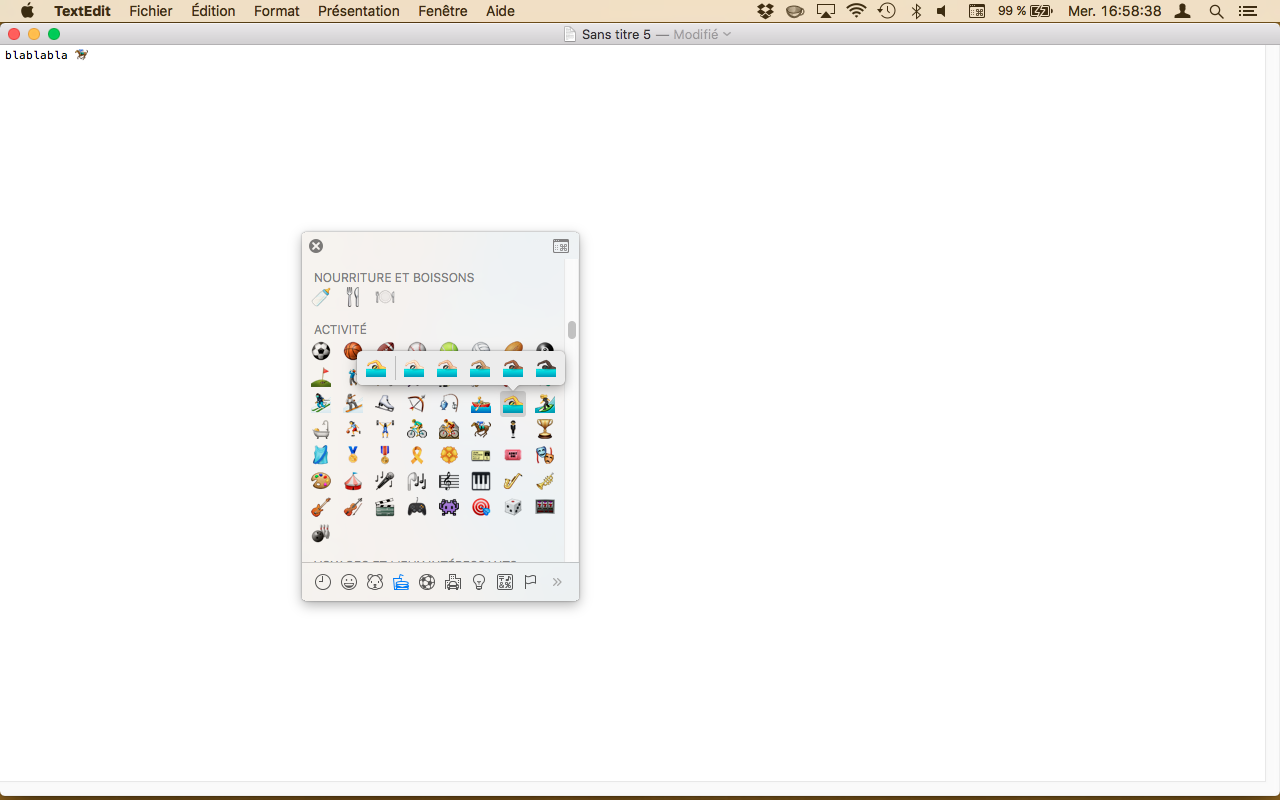Image resolution: width=1280 pixels, height=800 pixels.
Task: Insert the fork and knife emoji
Action: click(353, 297)
